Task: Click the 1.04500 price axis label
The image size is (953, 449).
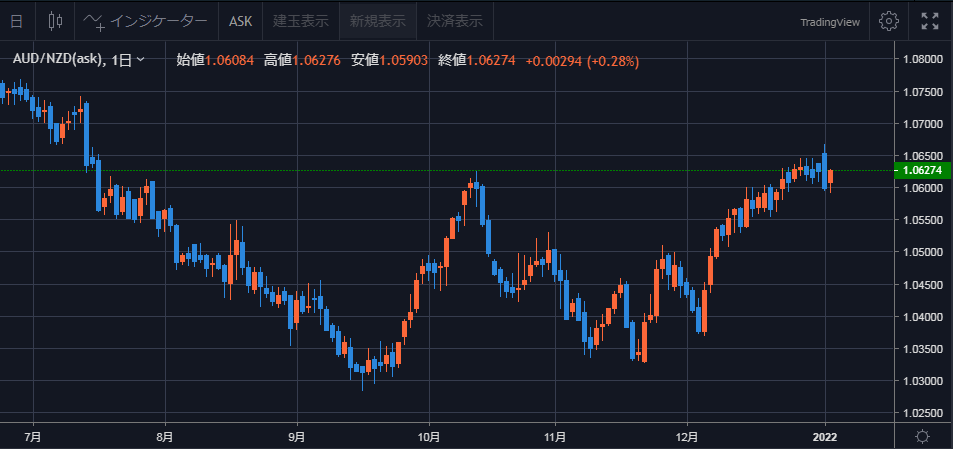Action: click(x=923, y=284)
